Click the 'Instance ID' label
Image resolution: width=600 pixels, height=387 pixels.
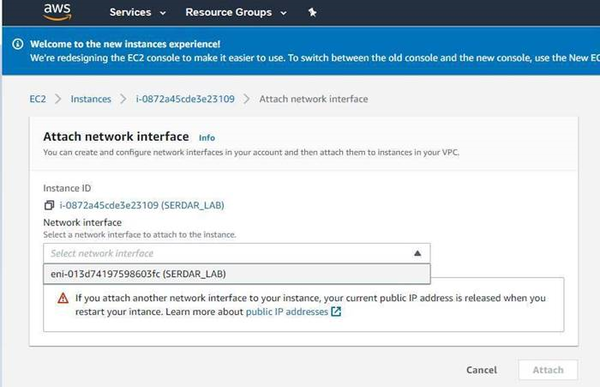tap(67, 188)
